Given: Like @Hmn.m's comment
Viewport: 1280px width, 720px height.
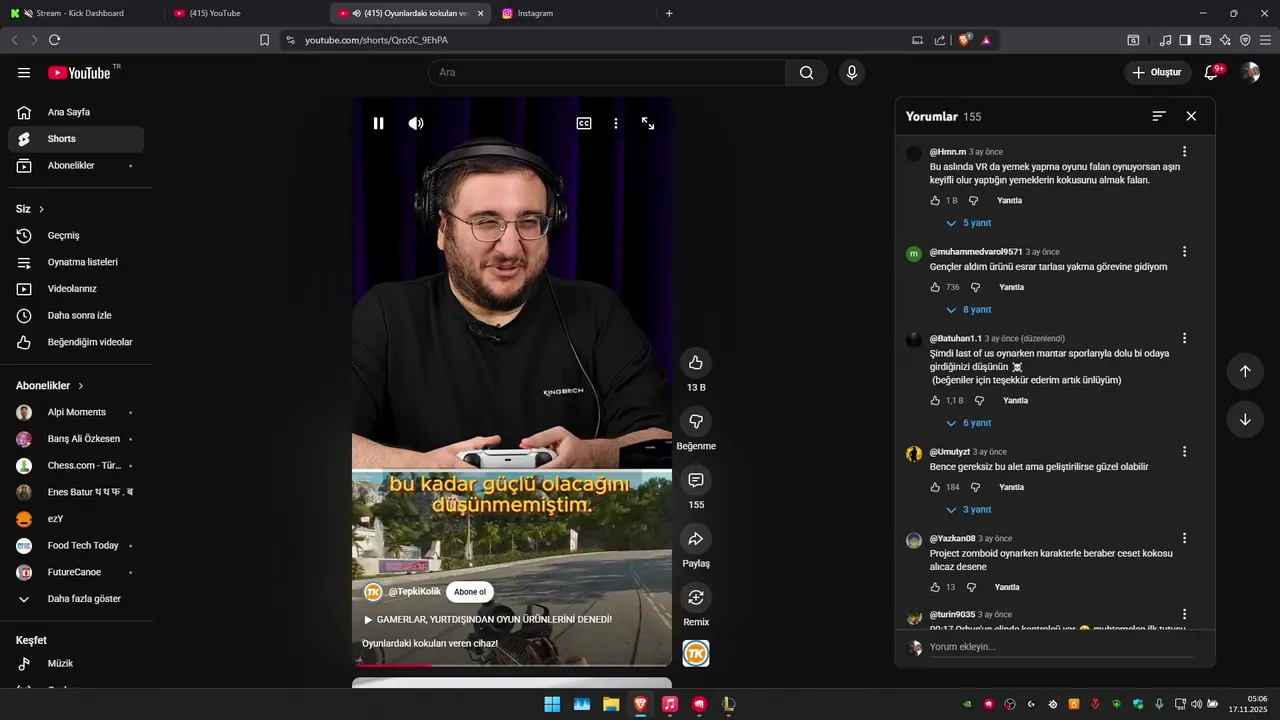Looking at the screenshot, I should tap(935, 201).
